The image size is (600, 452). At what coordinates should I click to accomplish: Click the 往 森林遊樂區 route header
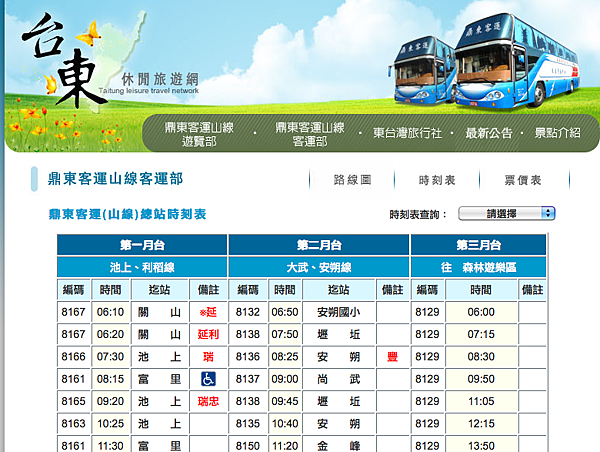pyautogui.click(x=478, y=267)
